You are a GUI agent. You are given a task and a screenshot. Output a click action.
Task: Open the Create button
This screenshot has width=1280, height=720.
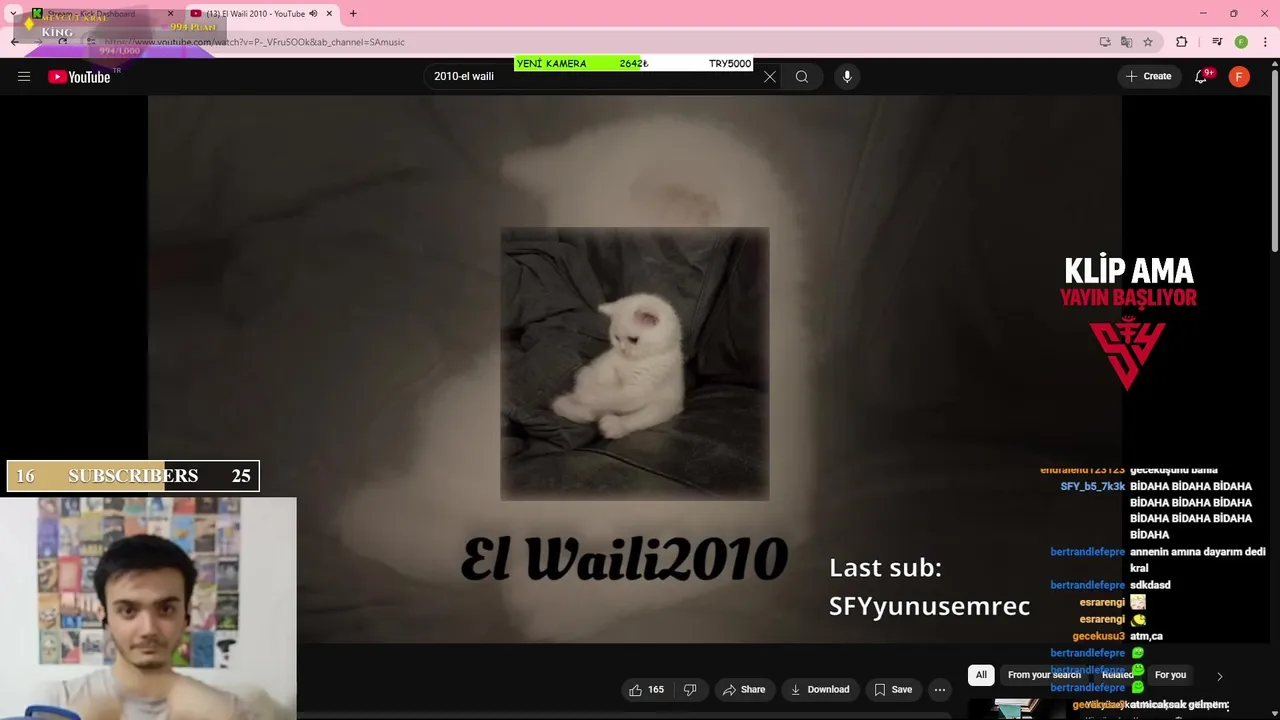tap(1149, 77)
